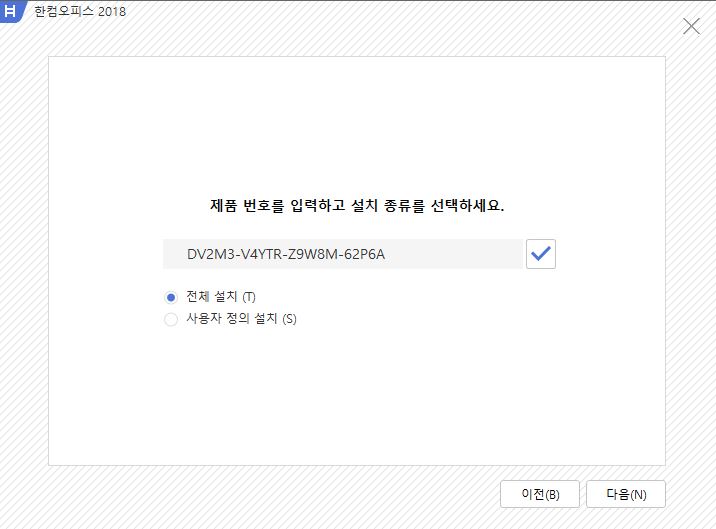Image resolution: width=716 pixels, height=529 pixels.
Task: Select the 전체 설치 (T) radio button
Action: [x=171, y=297]
